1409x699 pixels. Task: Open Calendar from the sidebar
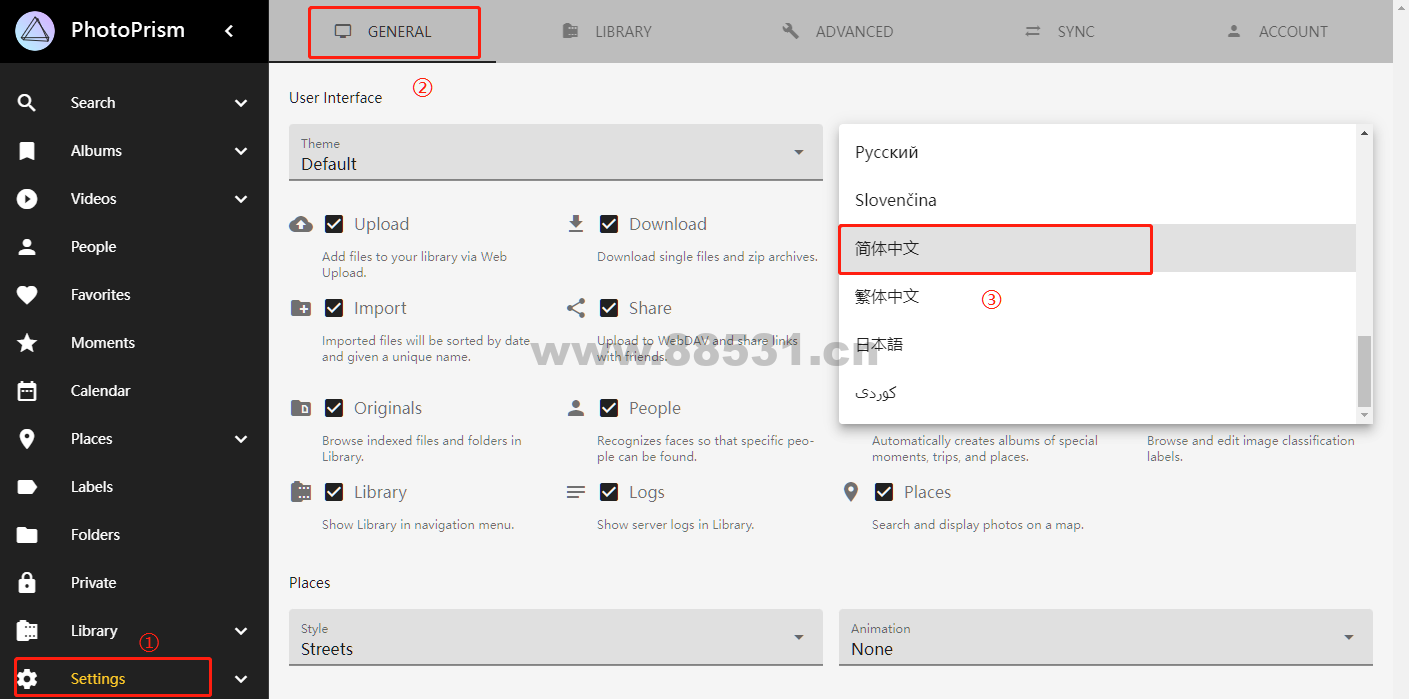(x=134, y=391)
